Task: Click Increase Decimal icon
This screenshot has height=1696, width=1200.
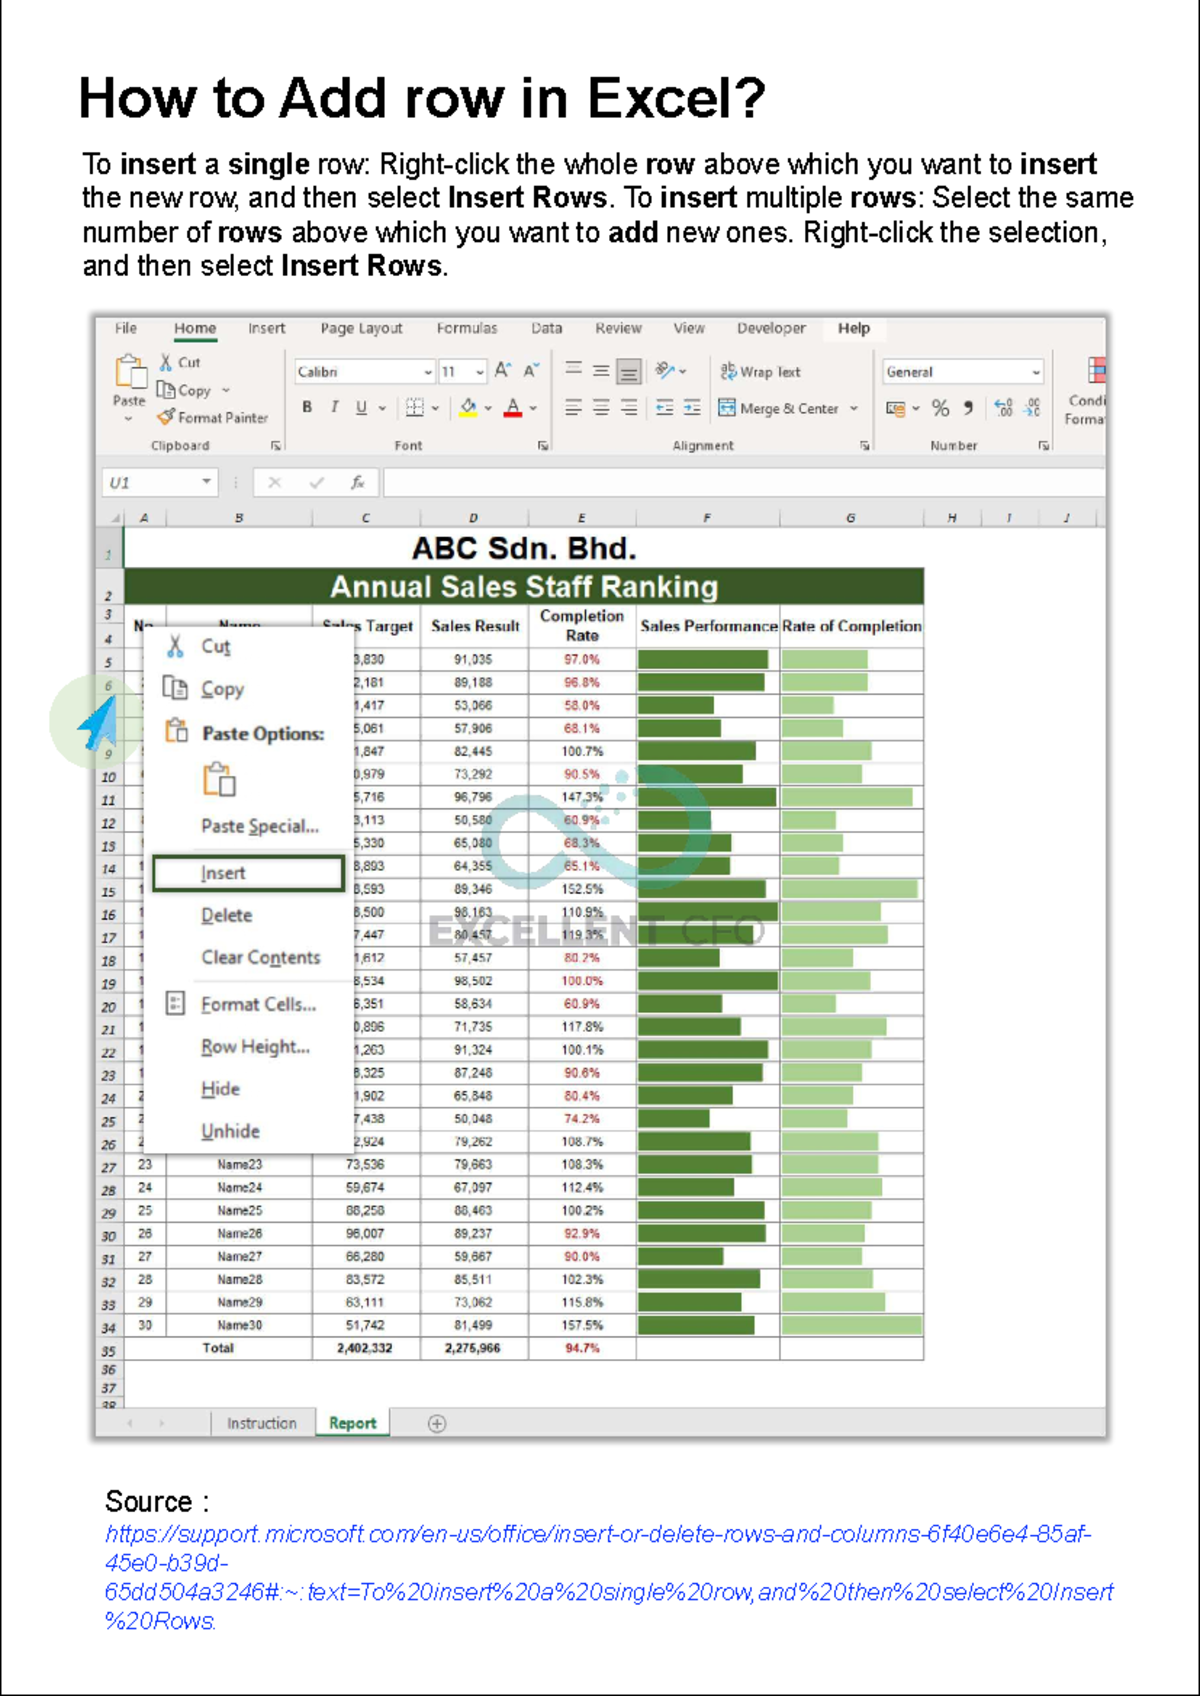Action: [x=1004, y=408]
